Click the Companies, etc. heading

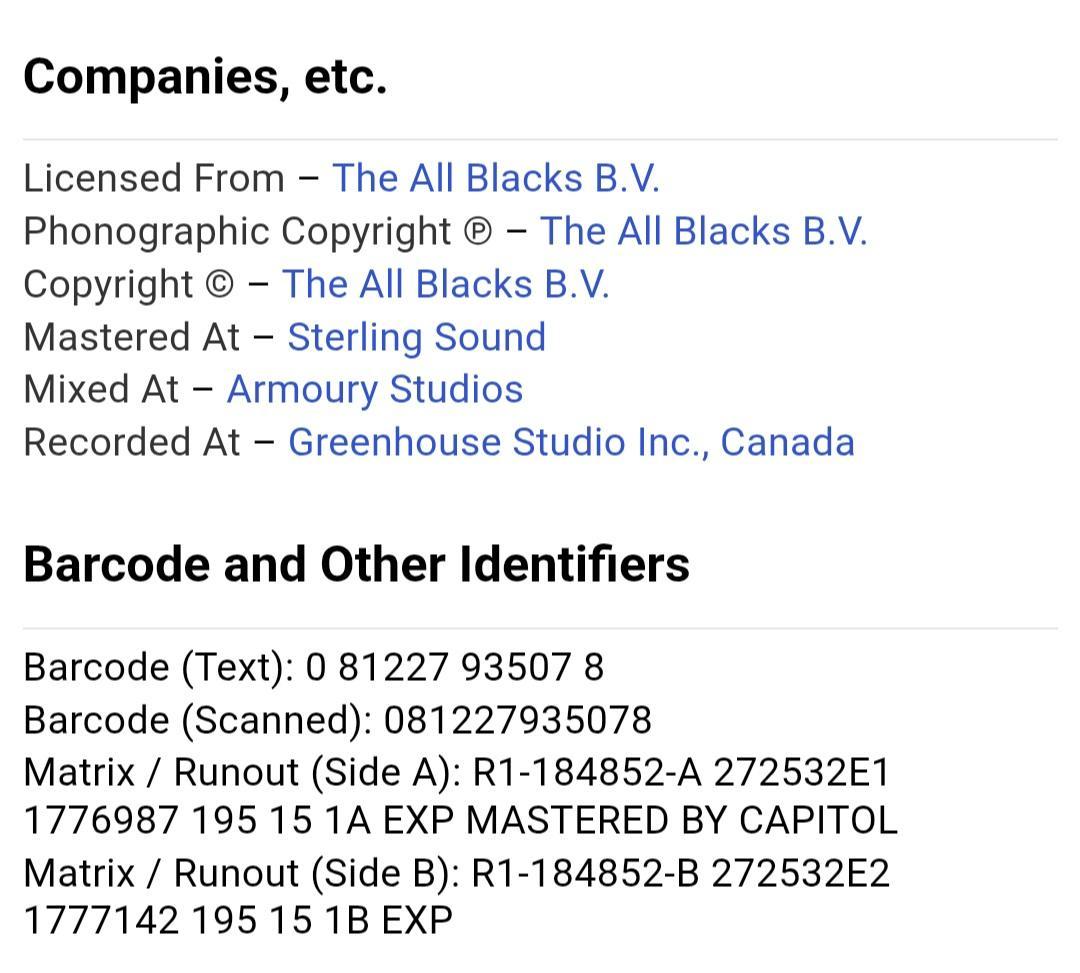[205, 76]
